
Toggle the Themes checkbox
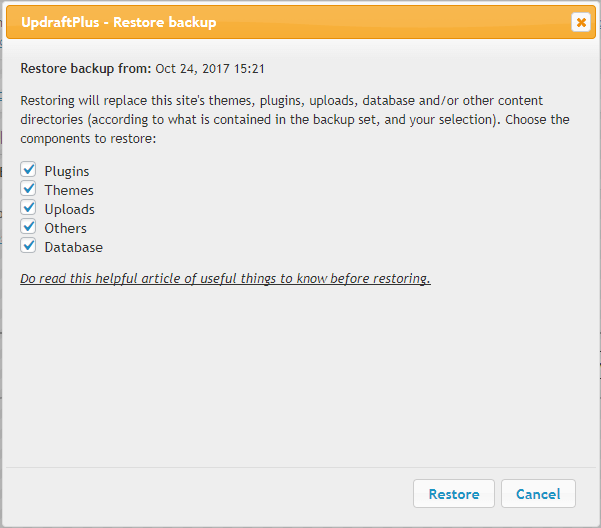pyautogui.click(x=28, y=189)
